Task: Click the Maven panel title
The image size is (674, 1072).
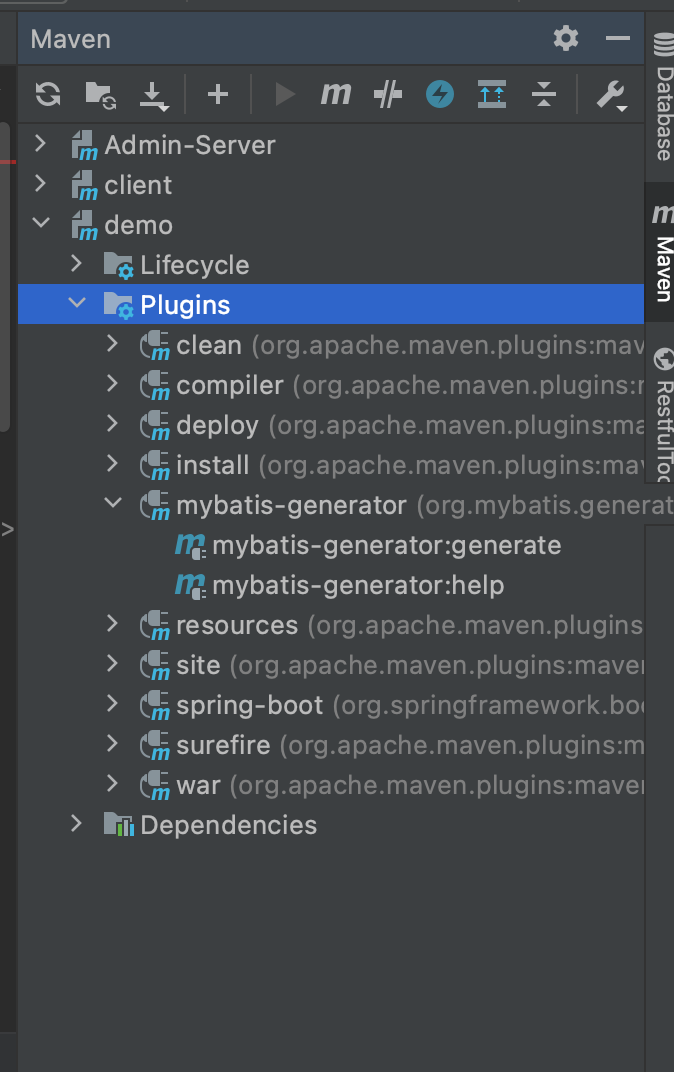Action: [70, 39]
